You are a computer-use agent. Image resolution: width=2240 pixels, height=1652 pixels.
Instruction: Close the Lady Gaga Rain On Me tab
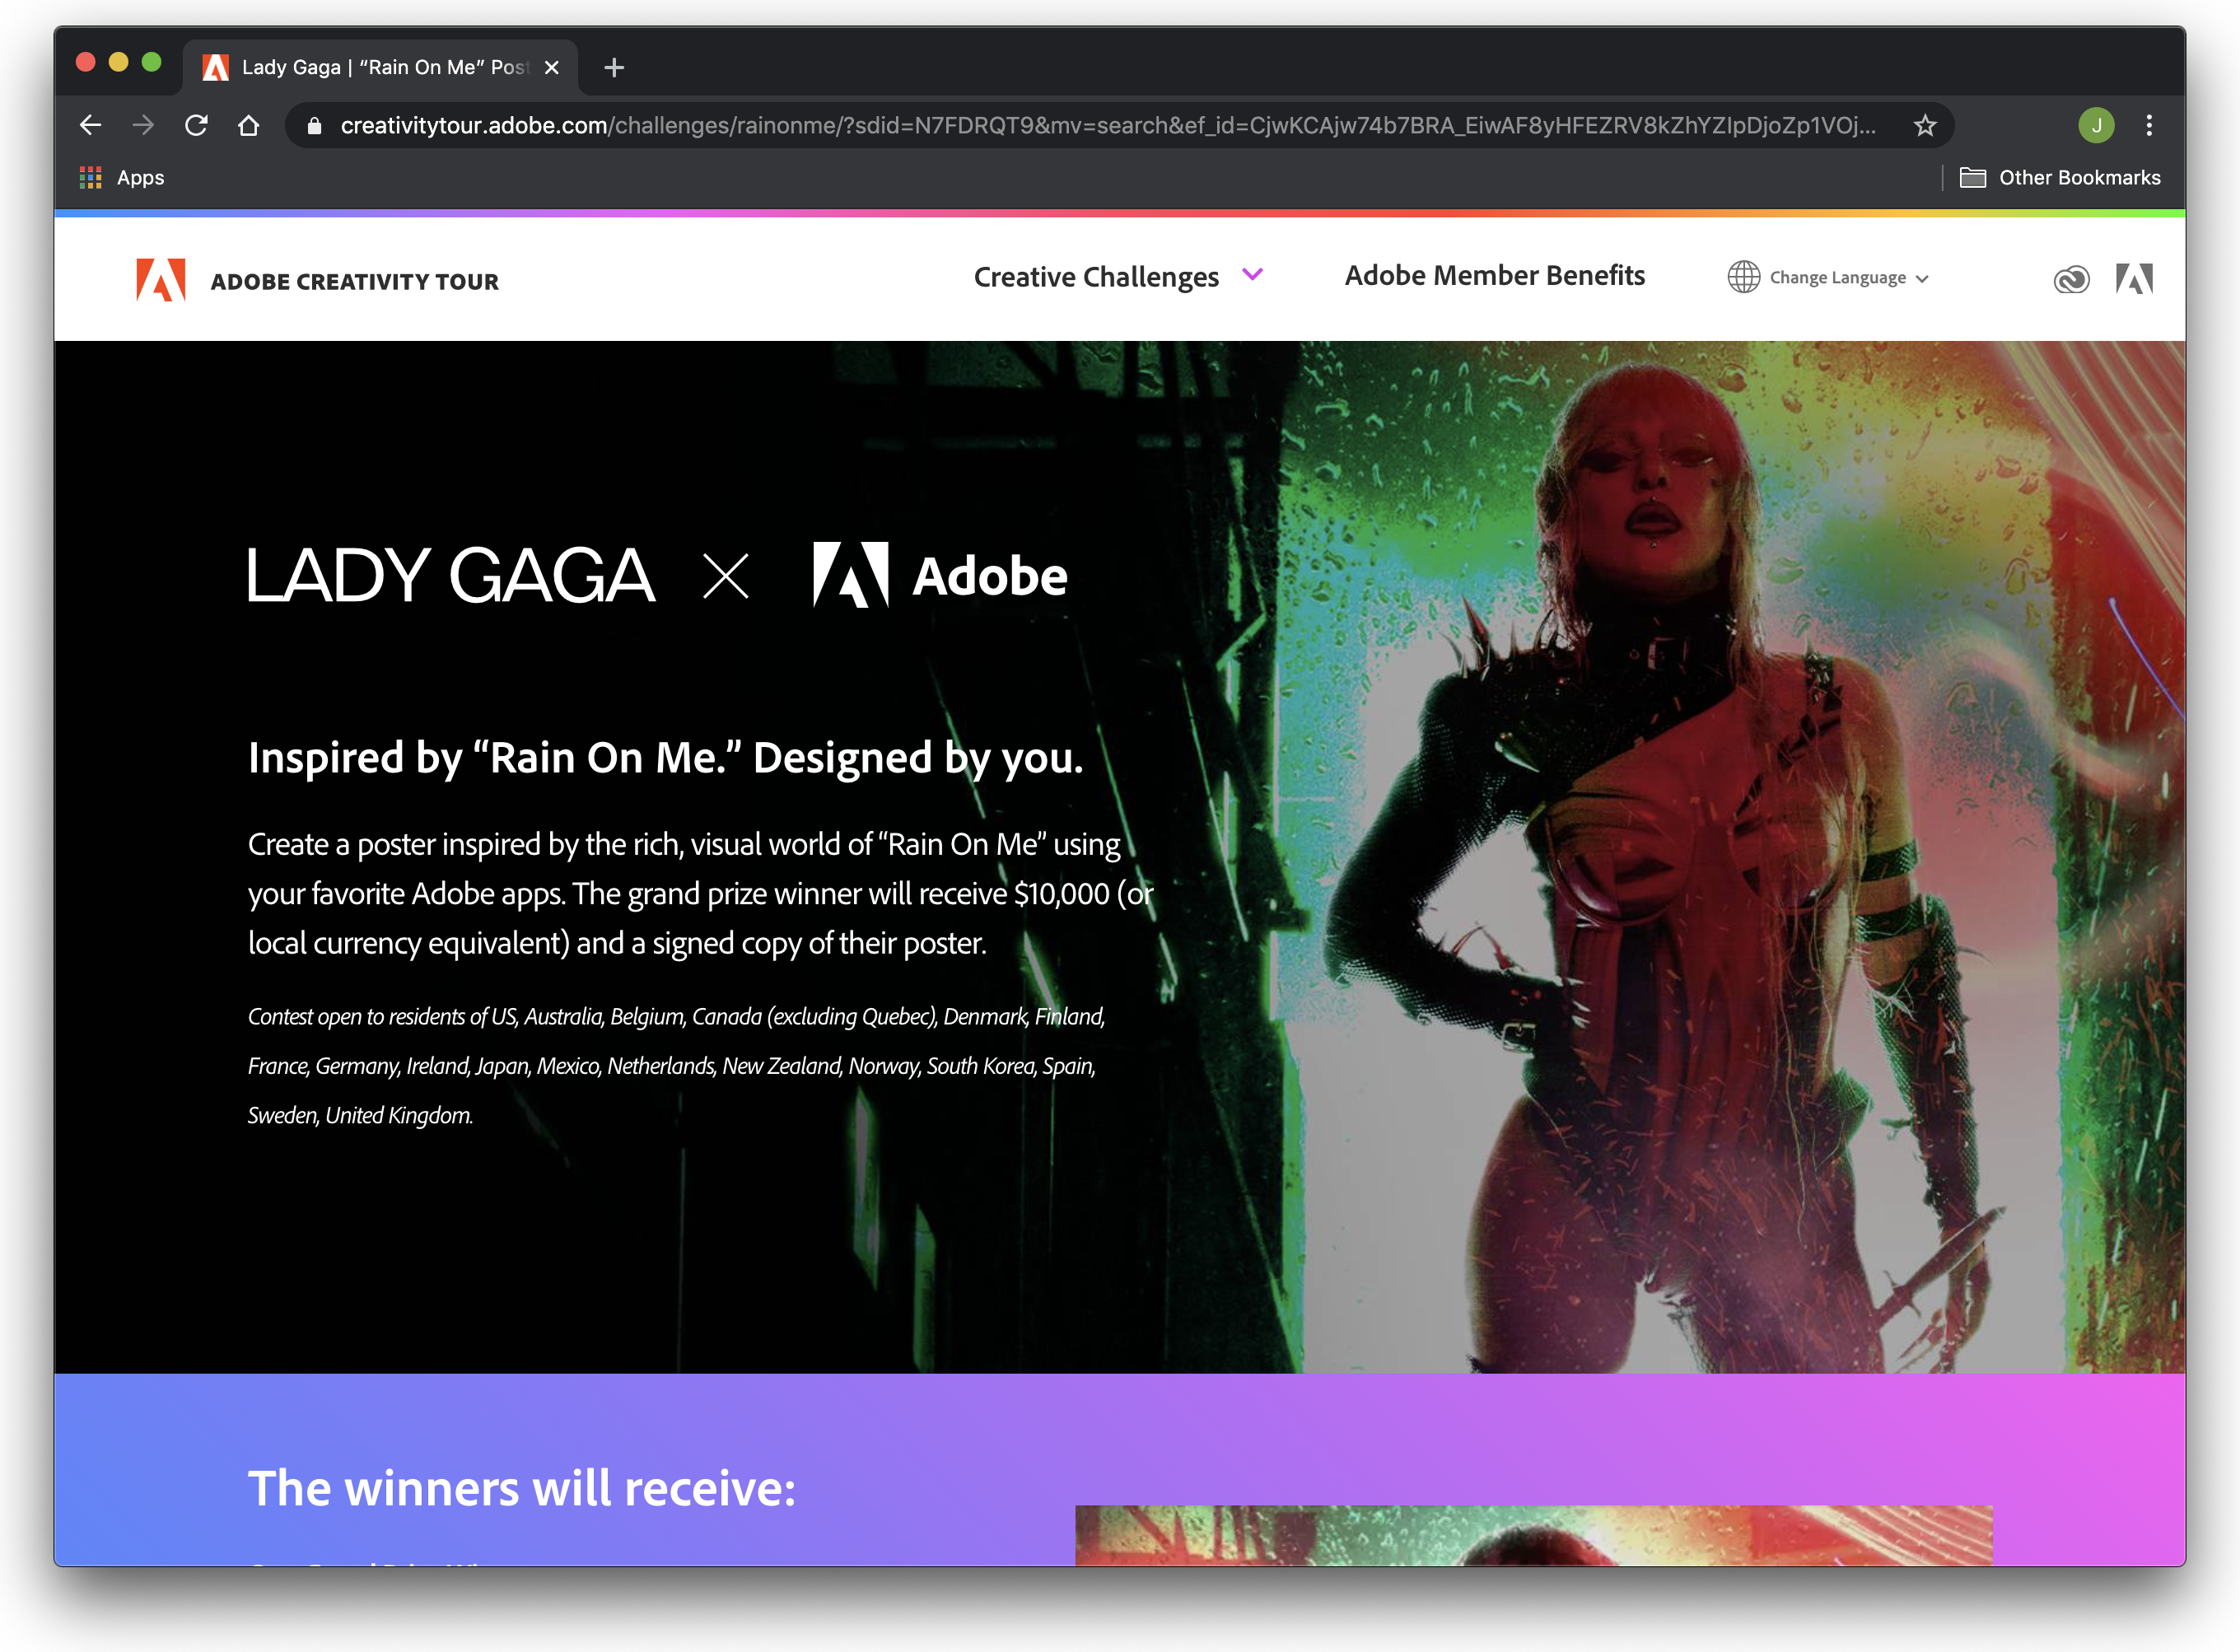coord(551,67)
